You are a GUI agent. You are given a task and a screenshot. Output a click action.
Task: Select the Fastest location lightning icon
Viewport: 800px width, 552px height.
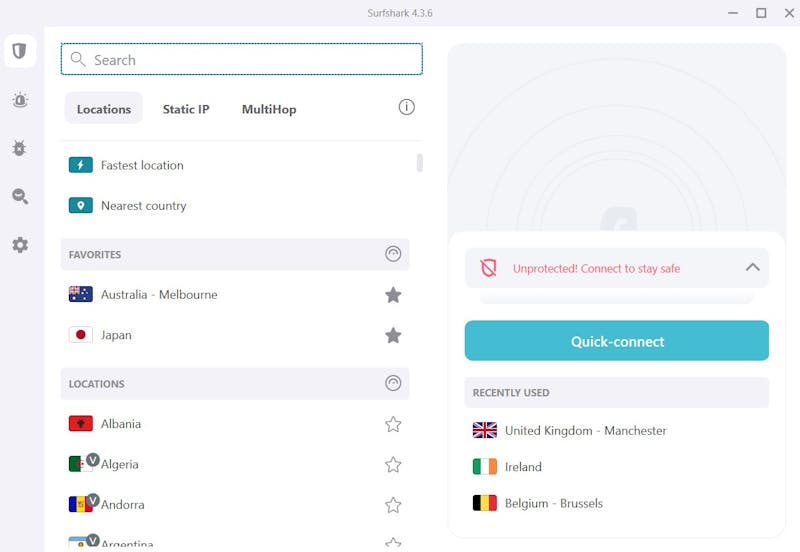81,165
